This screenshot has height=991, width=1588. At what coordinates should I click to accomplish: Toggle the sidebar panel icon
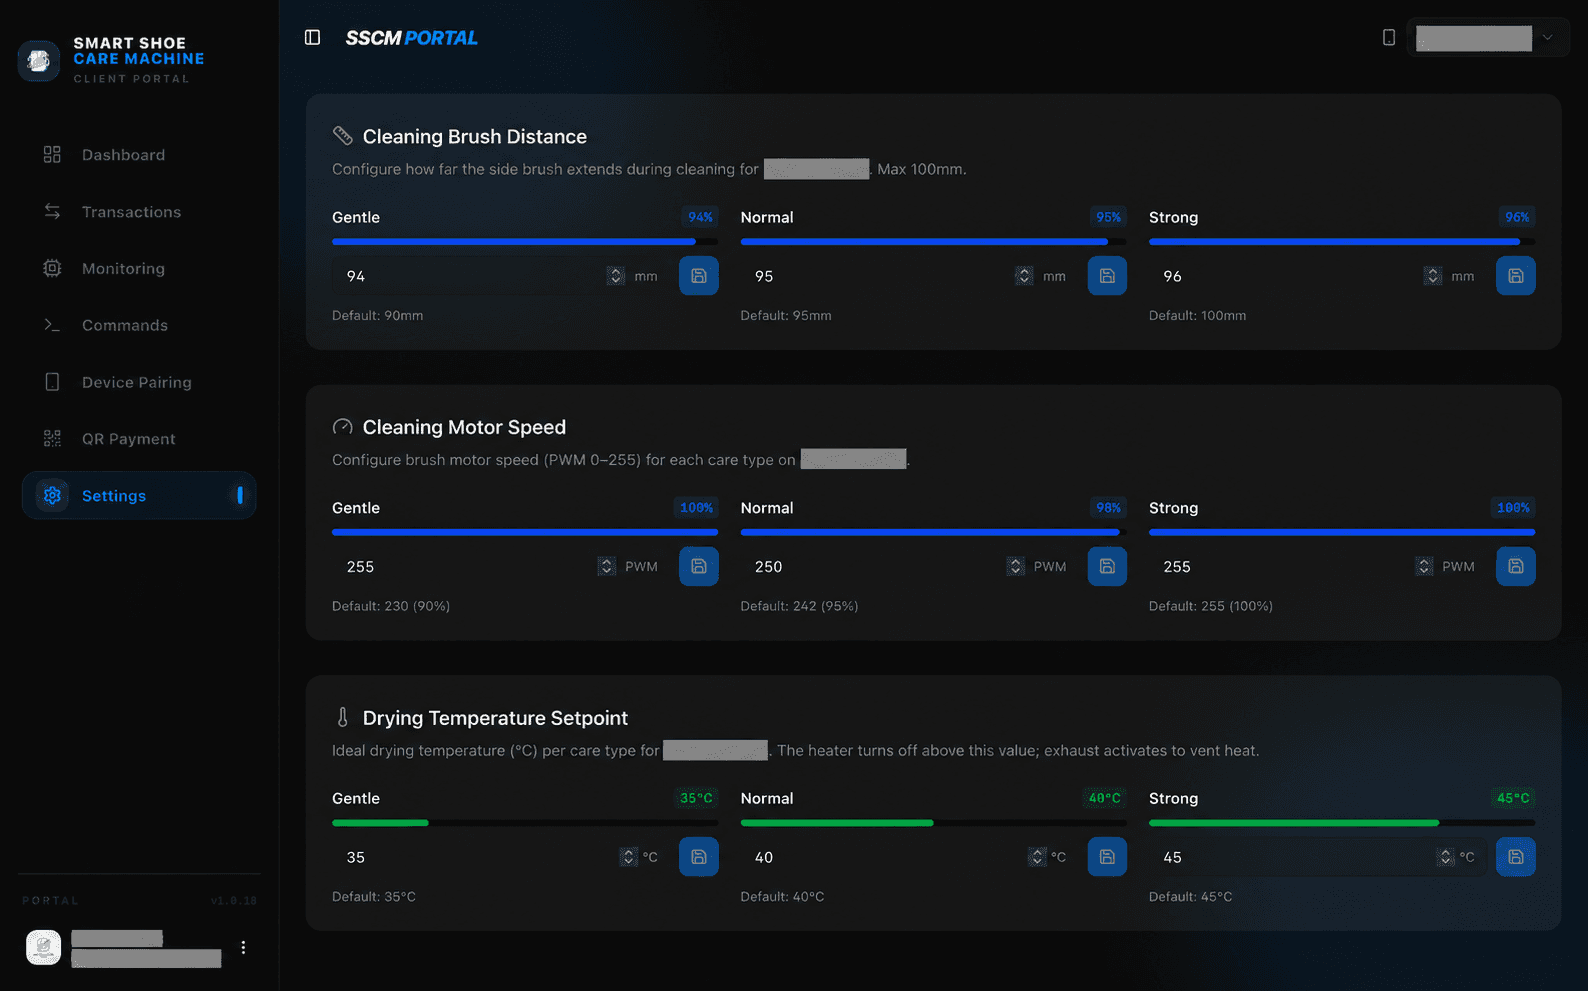point(312,37)
